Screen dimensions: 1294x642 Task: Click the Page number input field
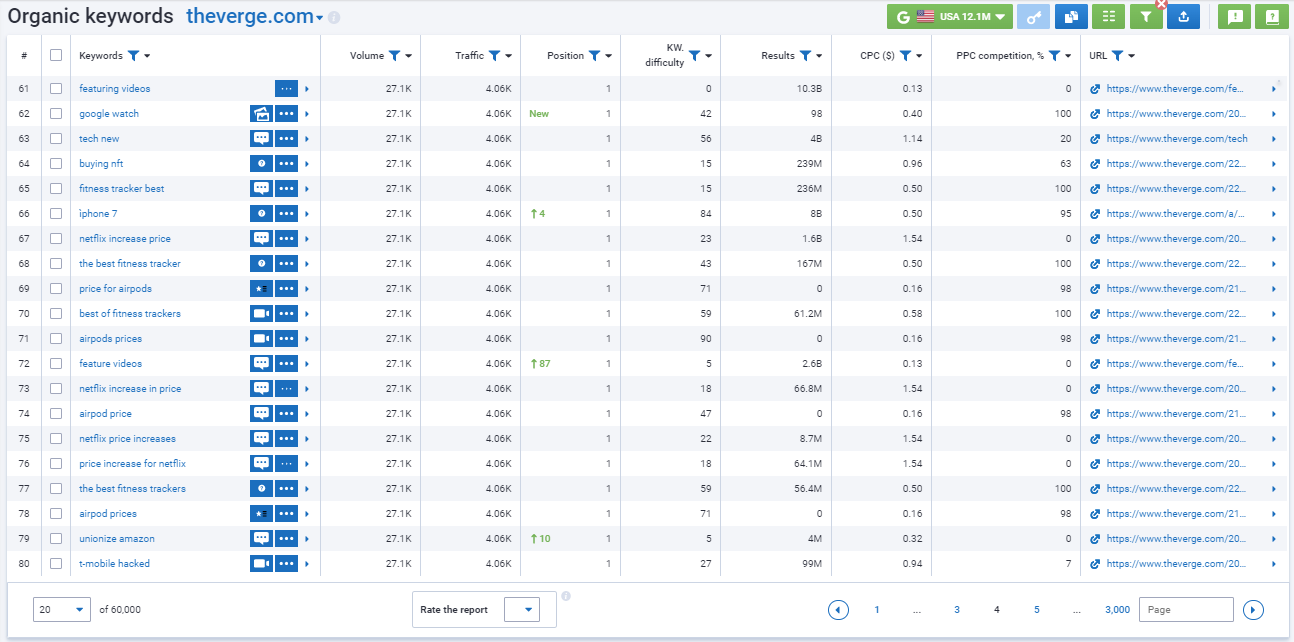(x=1186, y=610)
